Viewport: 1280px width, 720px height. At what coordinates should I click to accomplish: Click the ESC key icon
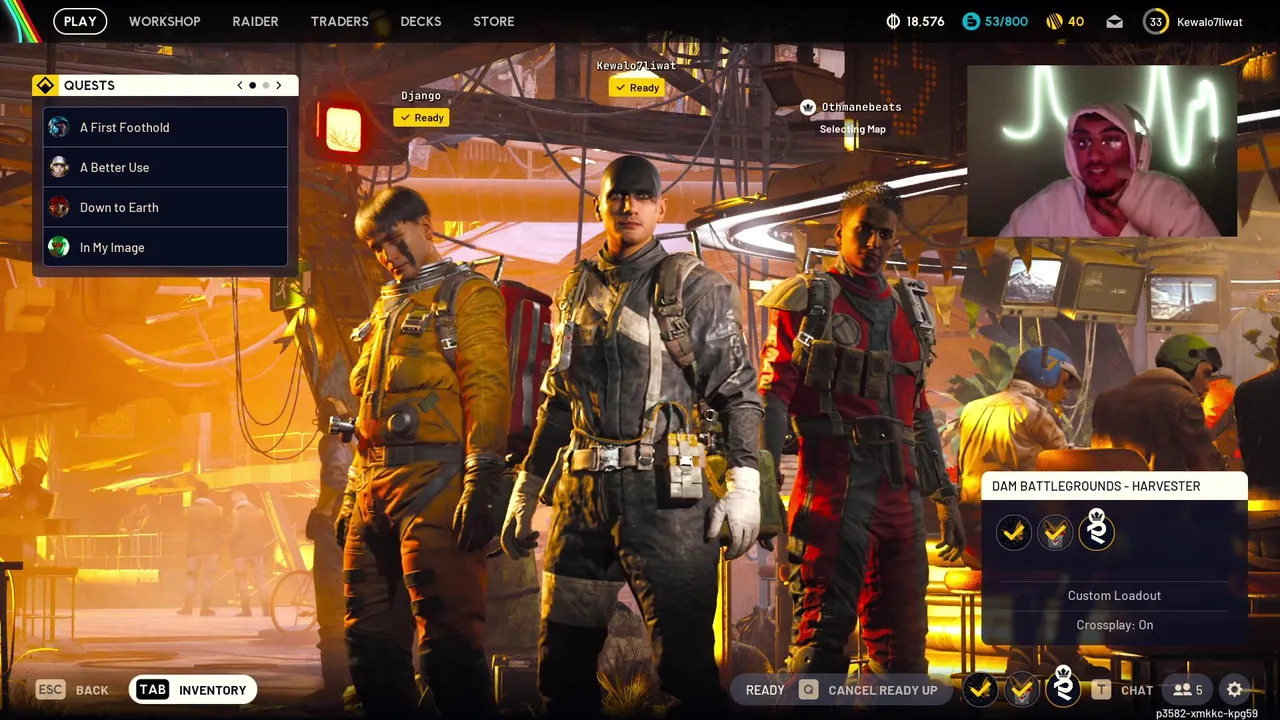[51, 689]
